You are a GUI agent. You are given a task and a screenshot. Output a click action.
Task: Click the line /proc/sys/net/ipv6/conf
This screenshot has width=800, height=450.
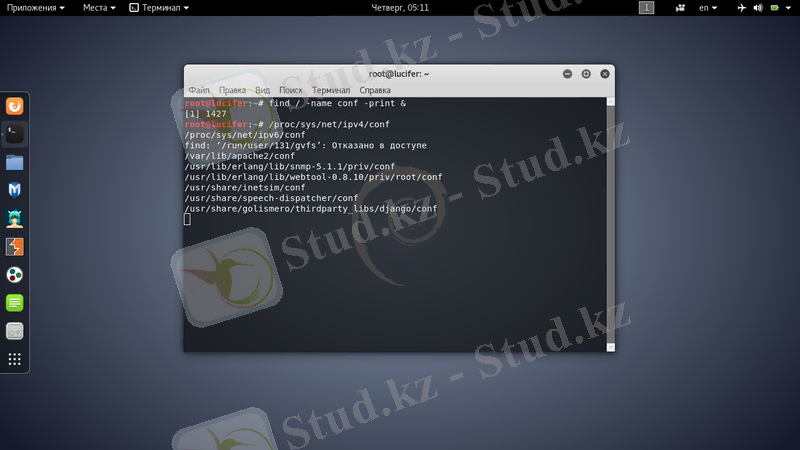coord(245,135)
